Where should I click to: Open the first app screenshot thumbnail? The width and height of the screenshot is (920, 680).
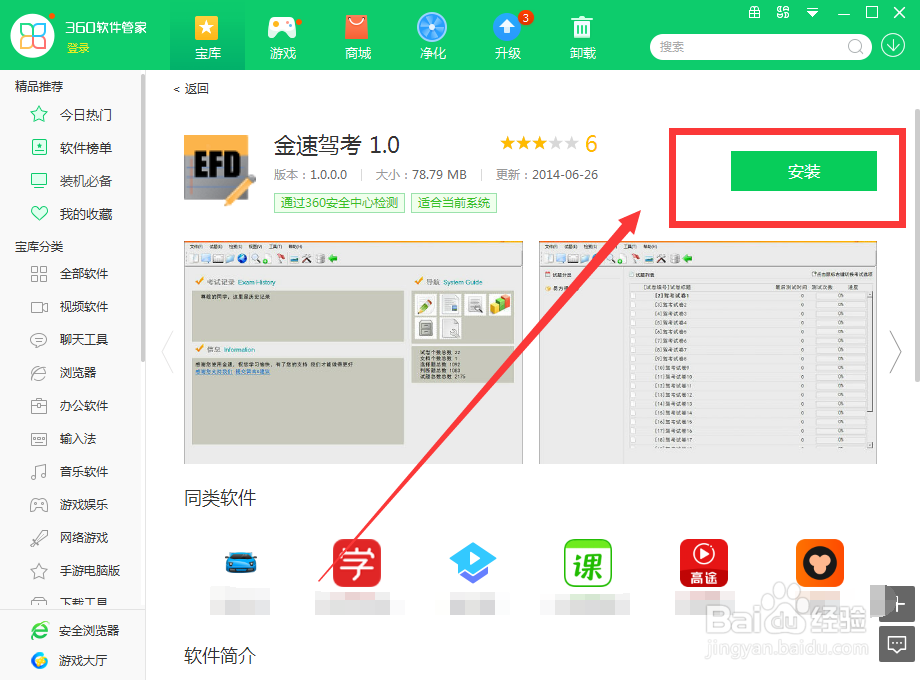pos(353,352)
